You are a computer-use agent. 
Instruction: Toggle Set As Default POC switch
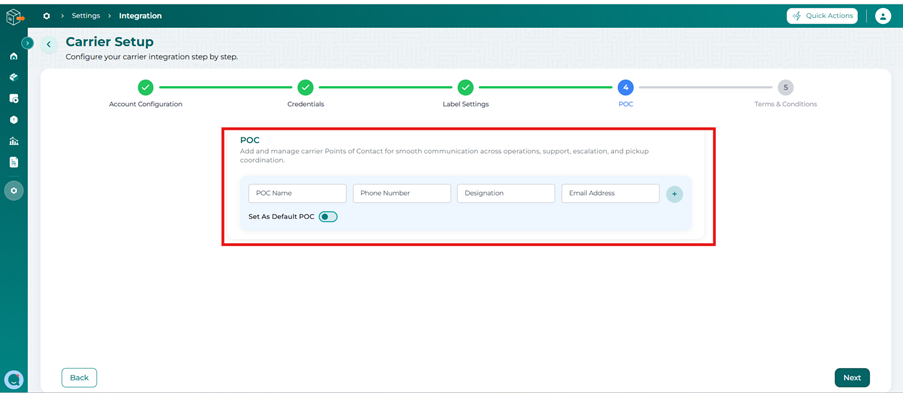point(328,217)
